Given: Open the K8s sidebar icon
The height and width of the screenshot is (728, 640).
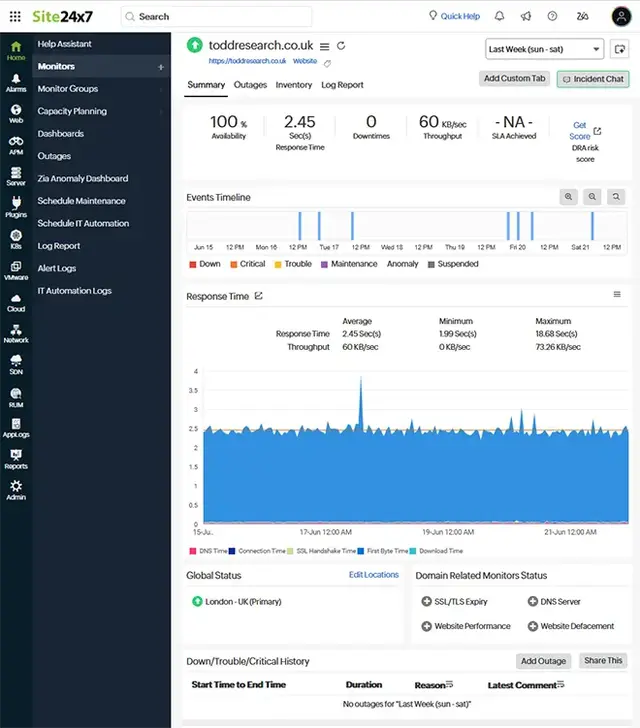Looking at the screenshot, I should (x=16, y=239).
